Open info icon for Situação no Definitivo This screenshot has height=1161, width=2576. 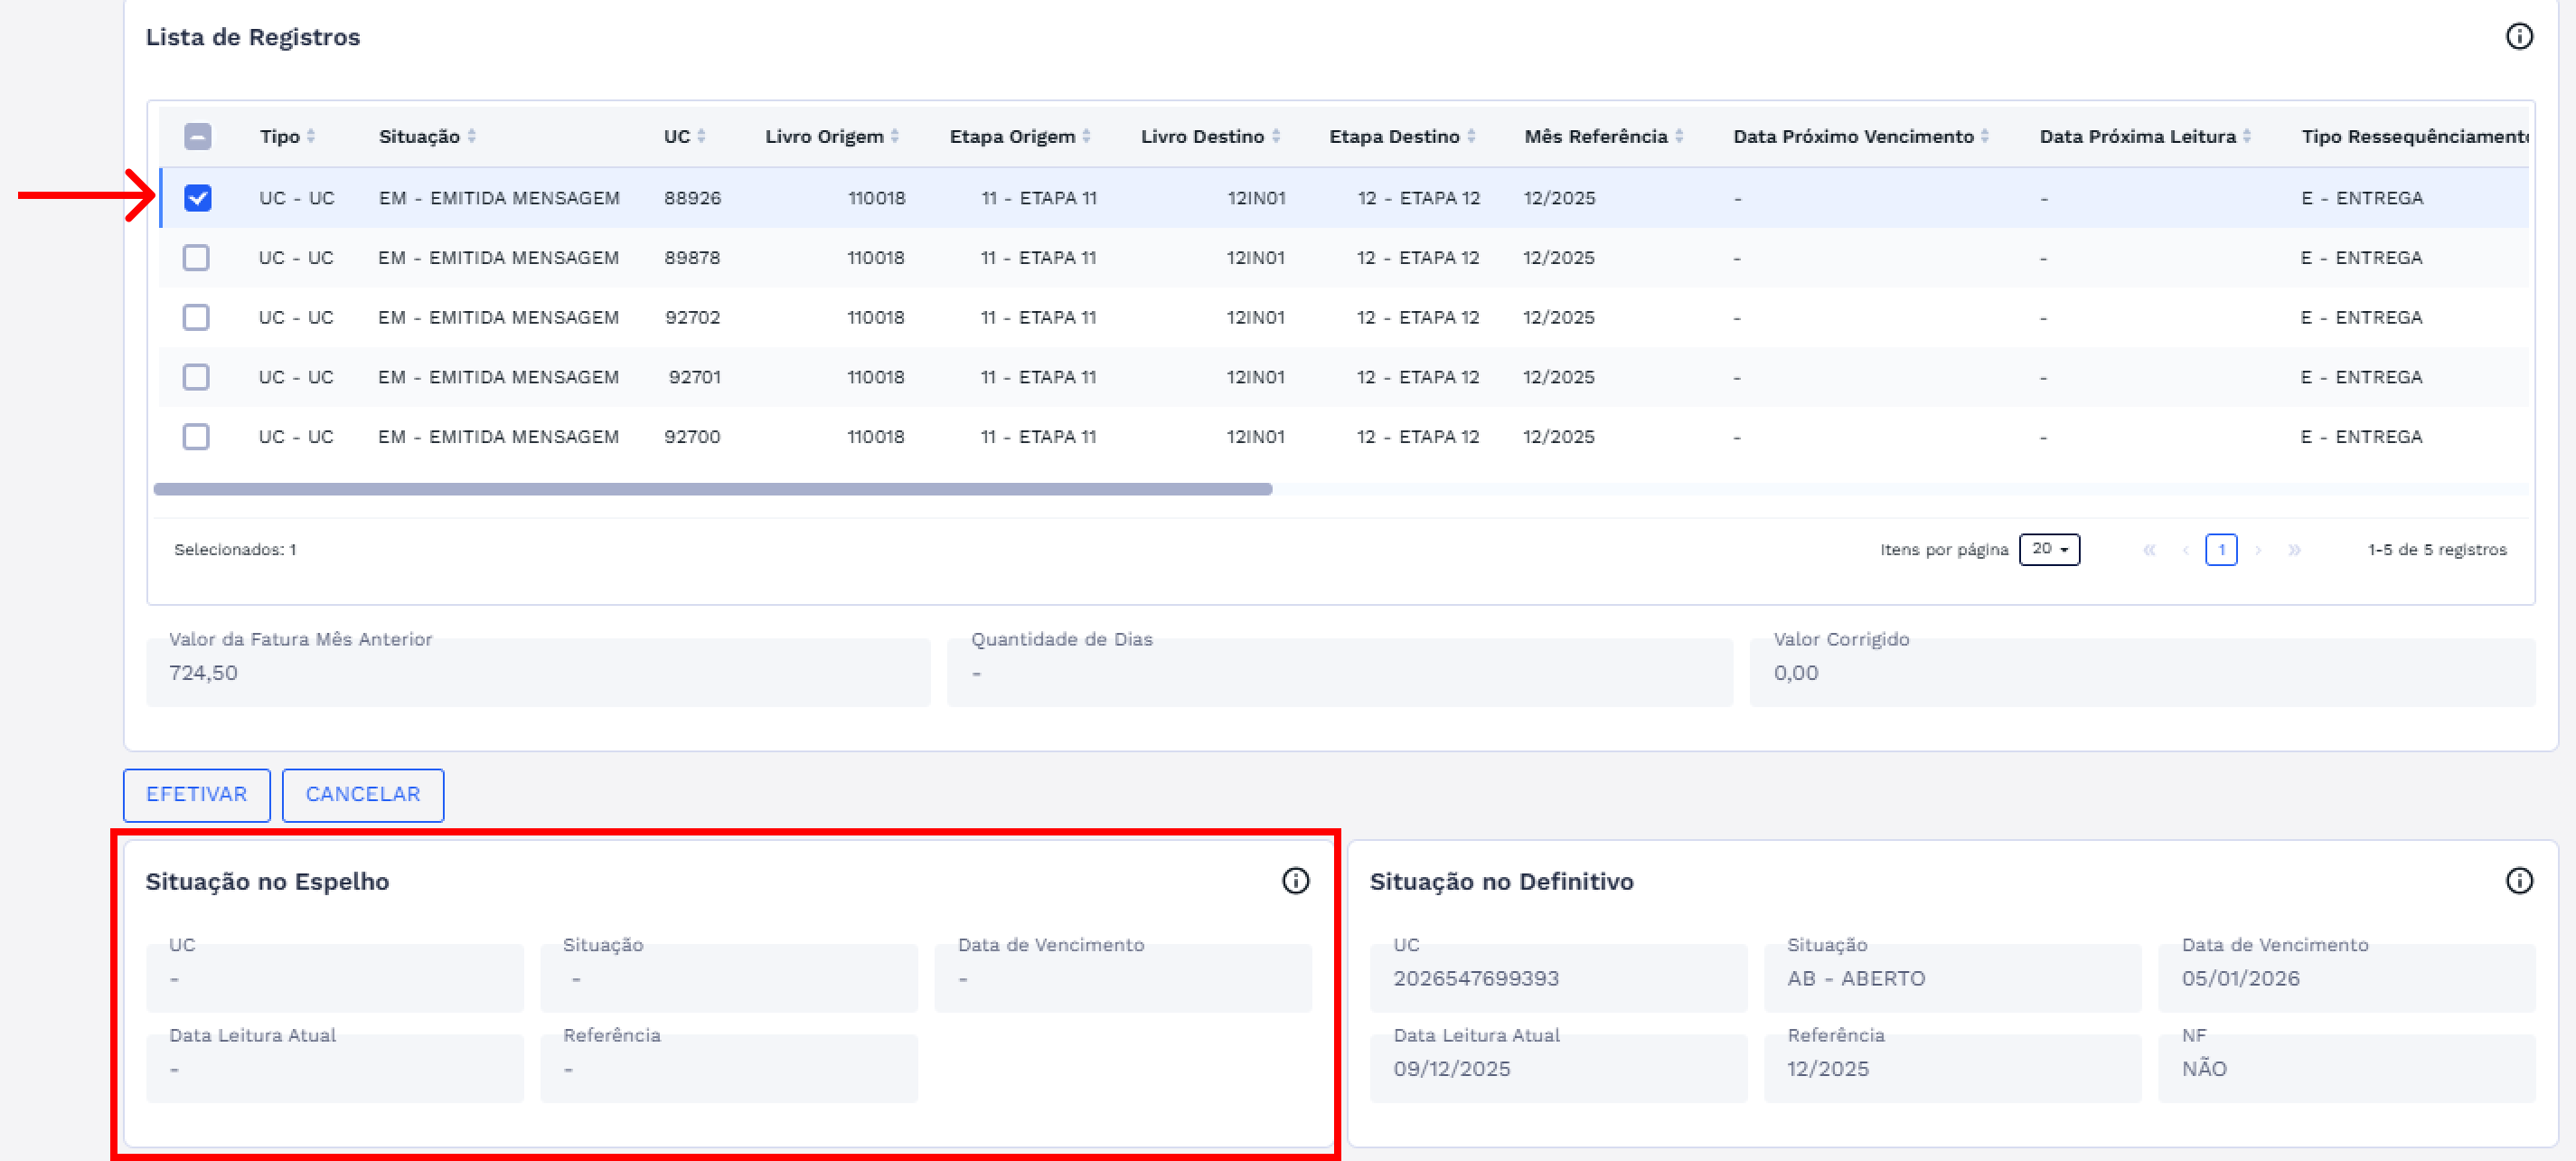click(2518, 881)
